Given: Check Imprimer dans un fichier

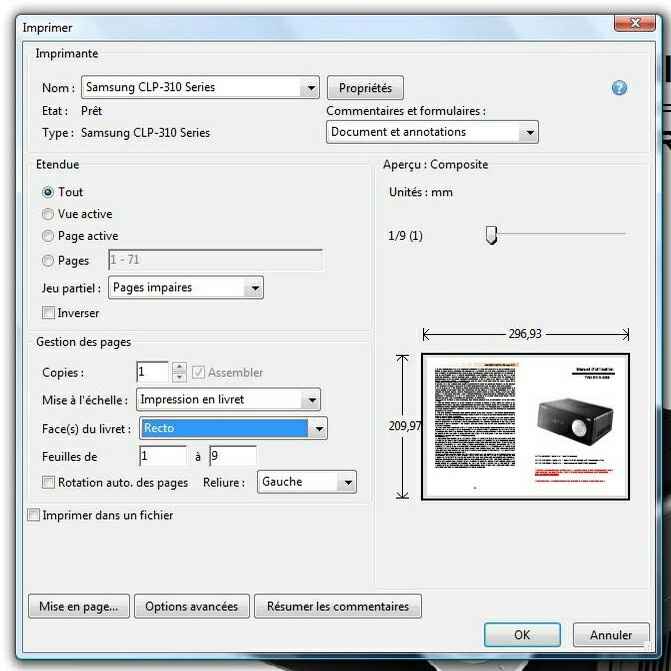Looking at the screenshot, I should (33, 515).
